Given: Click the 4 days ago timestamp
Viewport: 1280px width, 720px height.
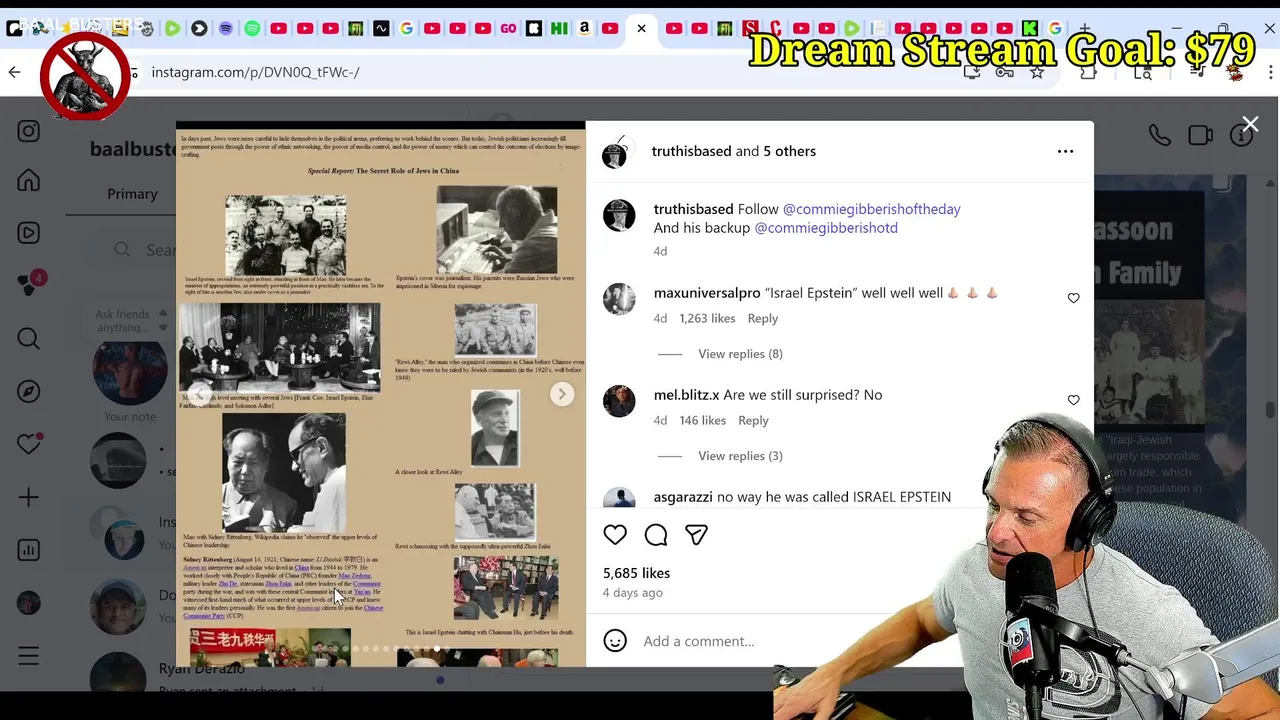Looking at the screenshot, I should click(632, 592).
